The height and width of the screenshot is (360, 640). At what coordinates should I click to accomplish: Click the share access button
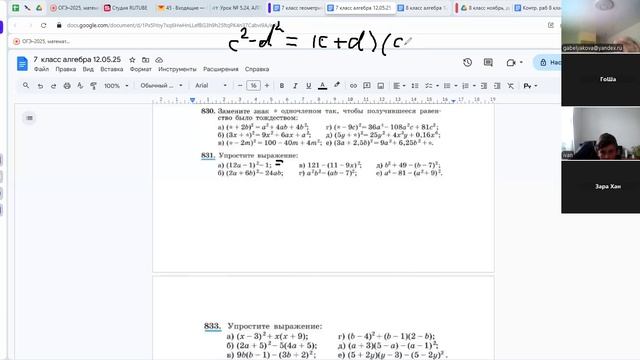point(549,62)
